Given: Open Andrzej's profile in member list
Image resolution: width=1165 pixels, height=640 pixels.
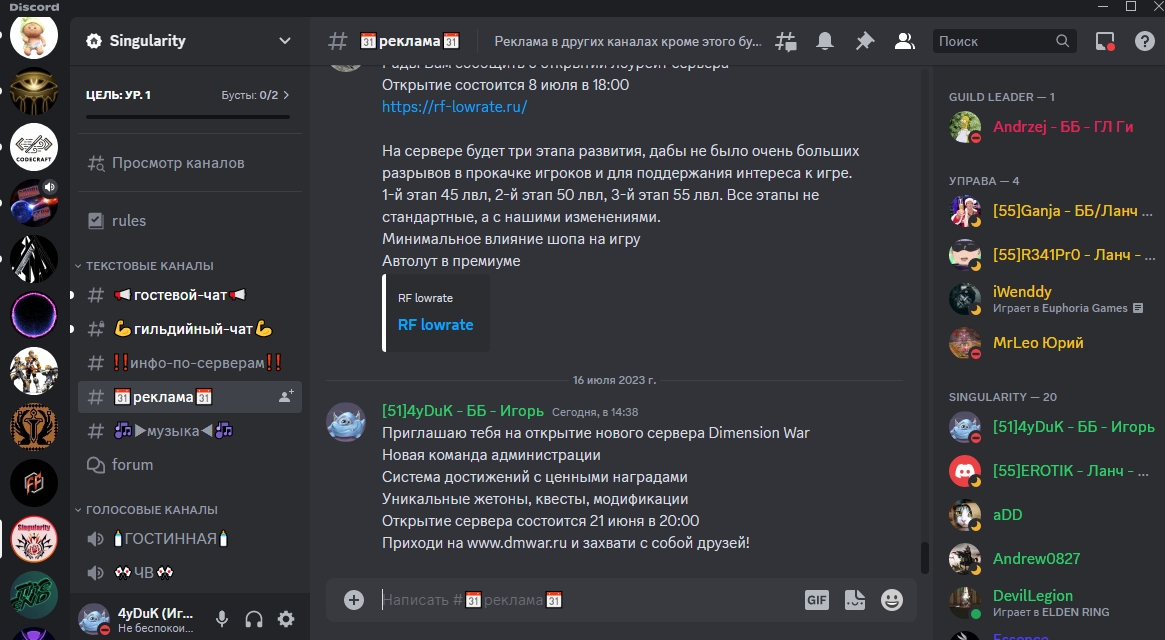Looking at the screenshot, I should [x=1051, y=127].
